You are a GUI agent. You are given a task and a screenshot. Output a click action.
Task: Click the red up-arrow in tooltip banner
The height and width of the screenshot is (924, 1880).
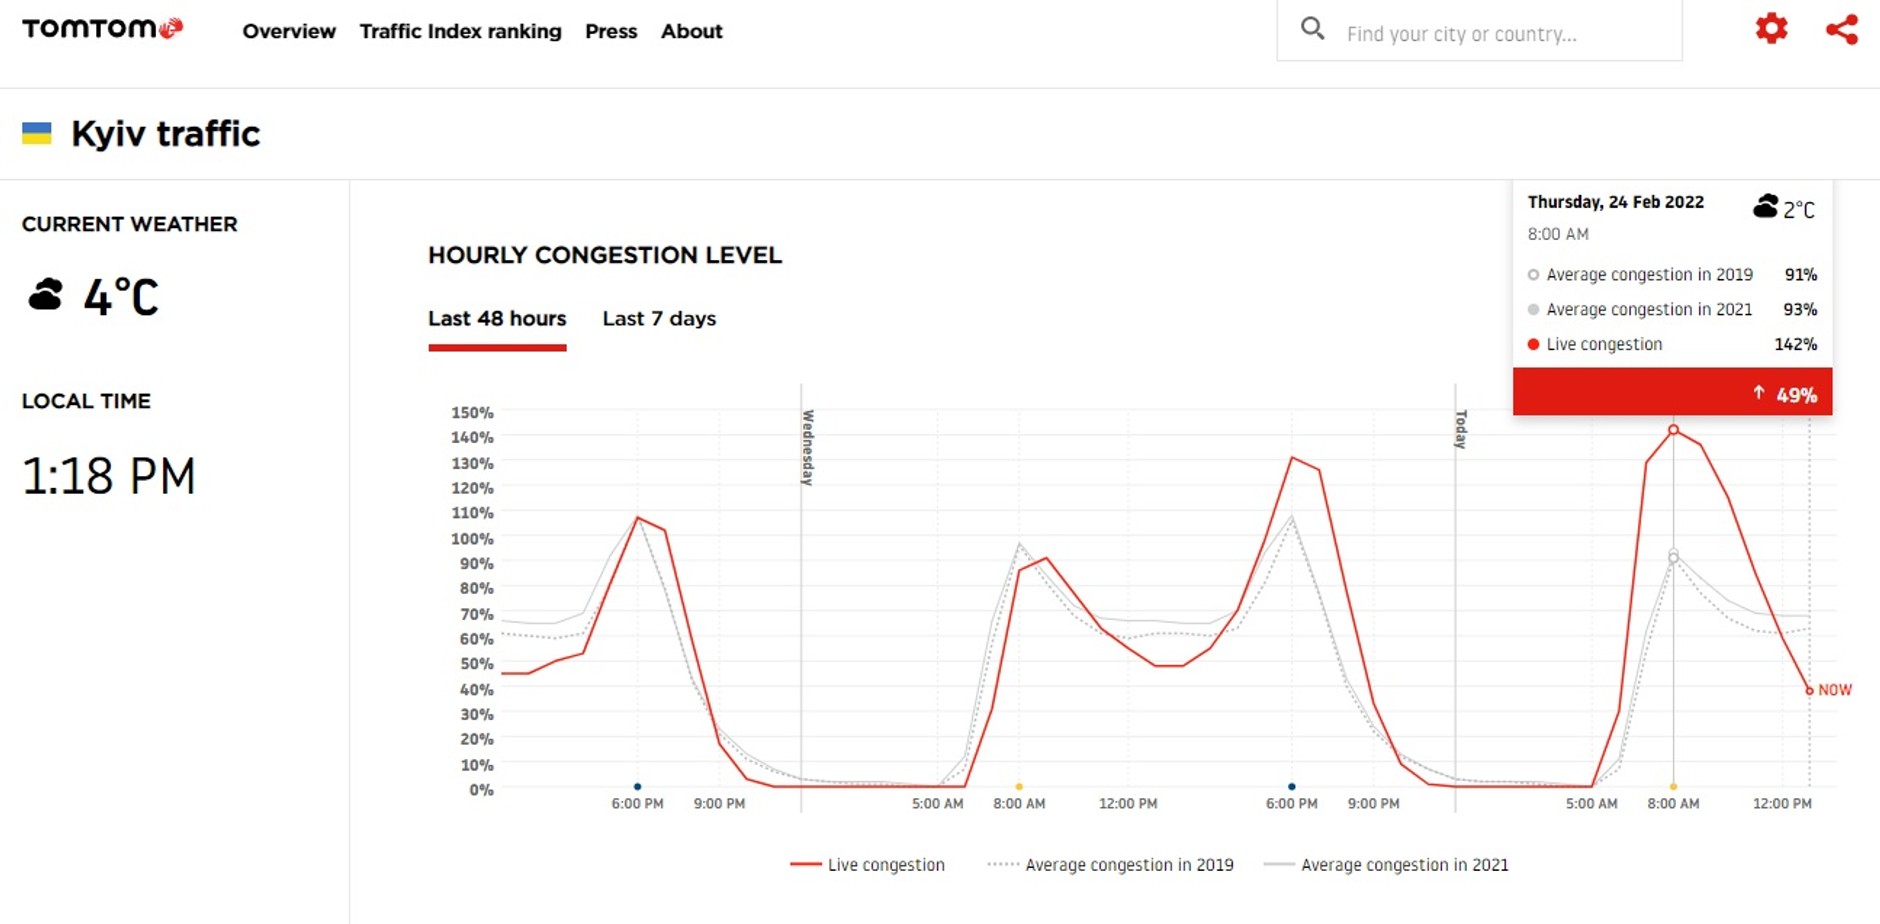click(1758, 393)
